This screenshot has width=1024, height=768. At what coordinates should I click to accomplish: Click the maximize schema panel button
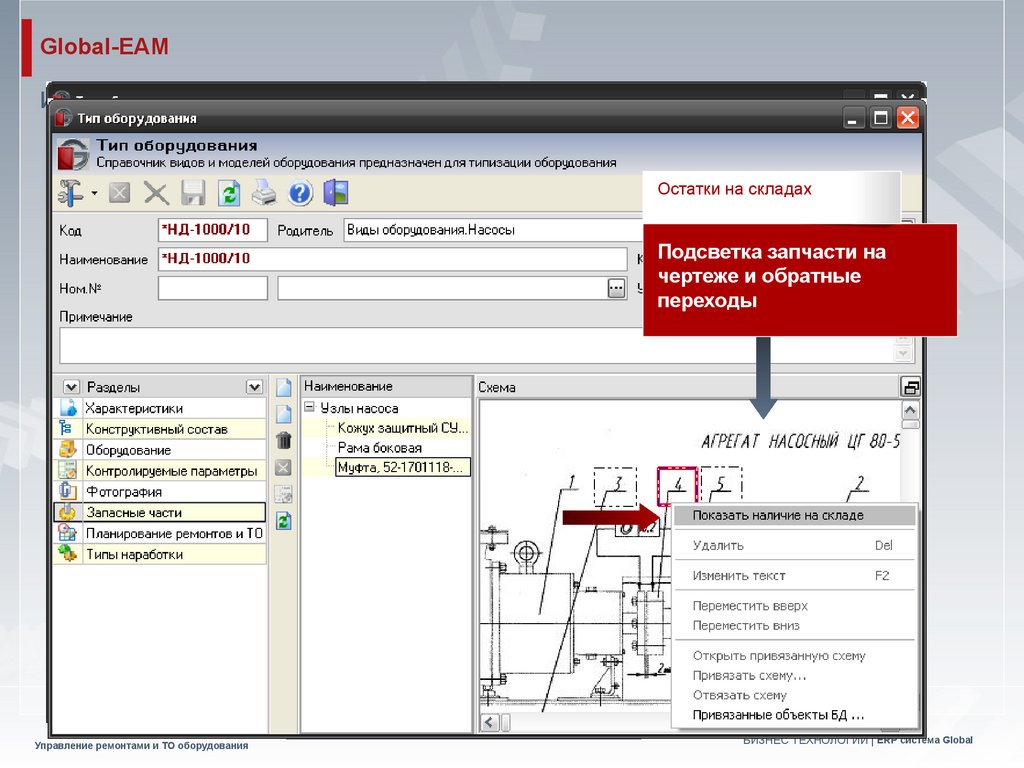pos(910,387)
